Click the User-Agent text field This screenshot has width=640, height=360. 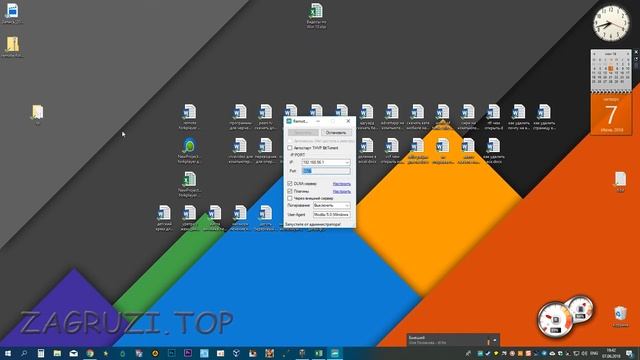[x=331, y=214]
